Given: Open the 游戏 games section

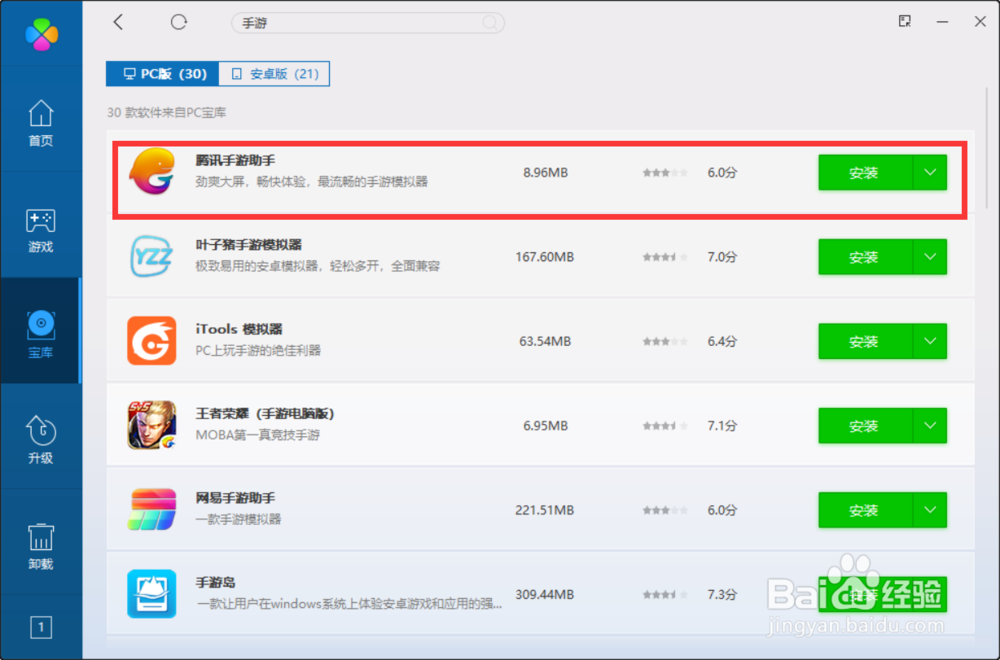Looking at the screenshot, I should (41, 230).
